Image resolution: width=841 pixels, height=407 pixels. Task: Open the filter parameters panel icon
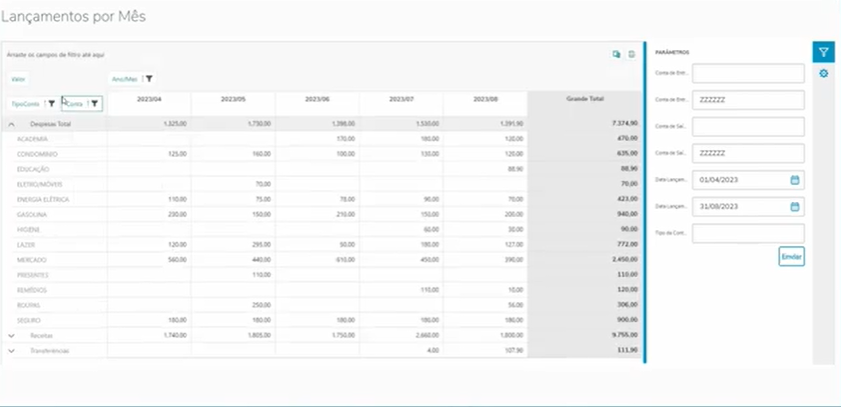point(823,52)
